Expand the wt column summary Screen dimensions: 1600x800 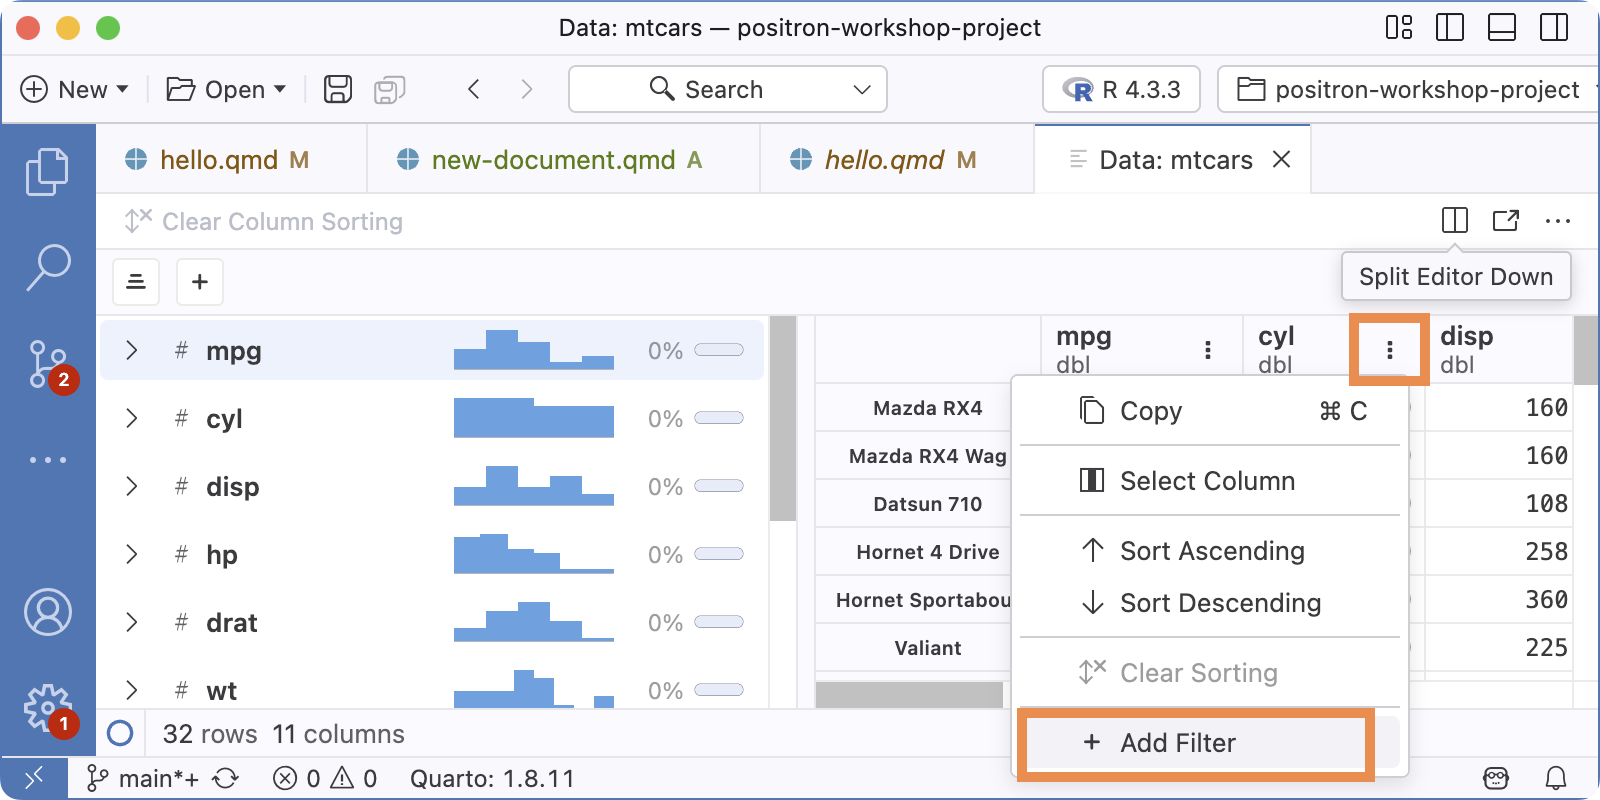(131, 690)
